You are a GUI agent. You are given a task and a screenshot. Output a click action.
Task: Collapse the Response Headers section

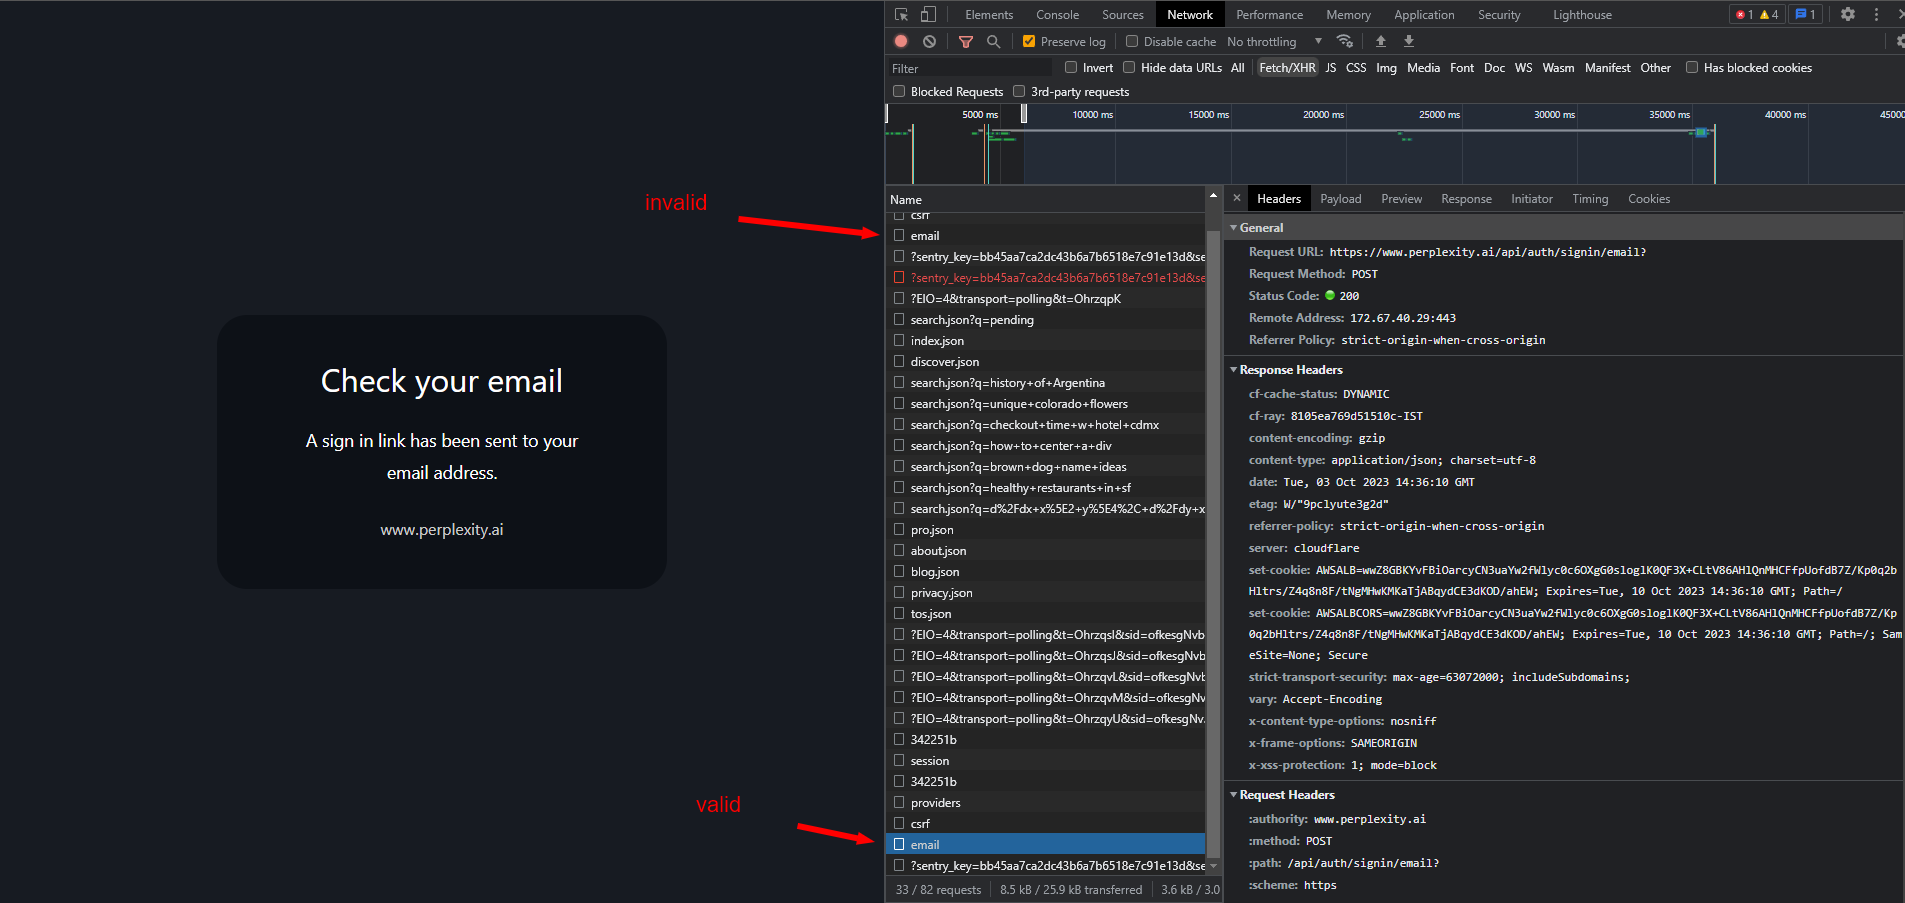point(1235,369)
